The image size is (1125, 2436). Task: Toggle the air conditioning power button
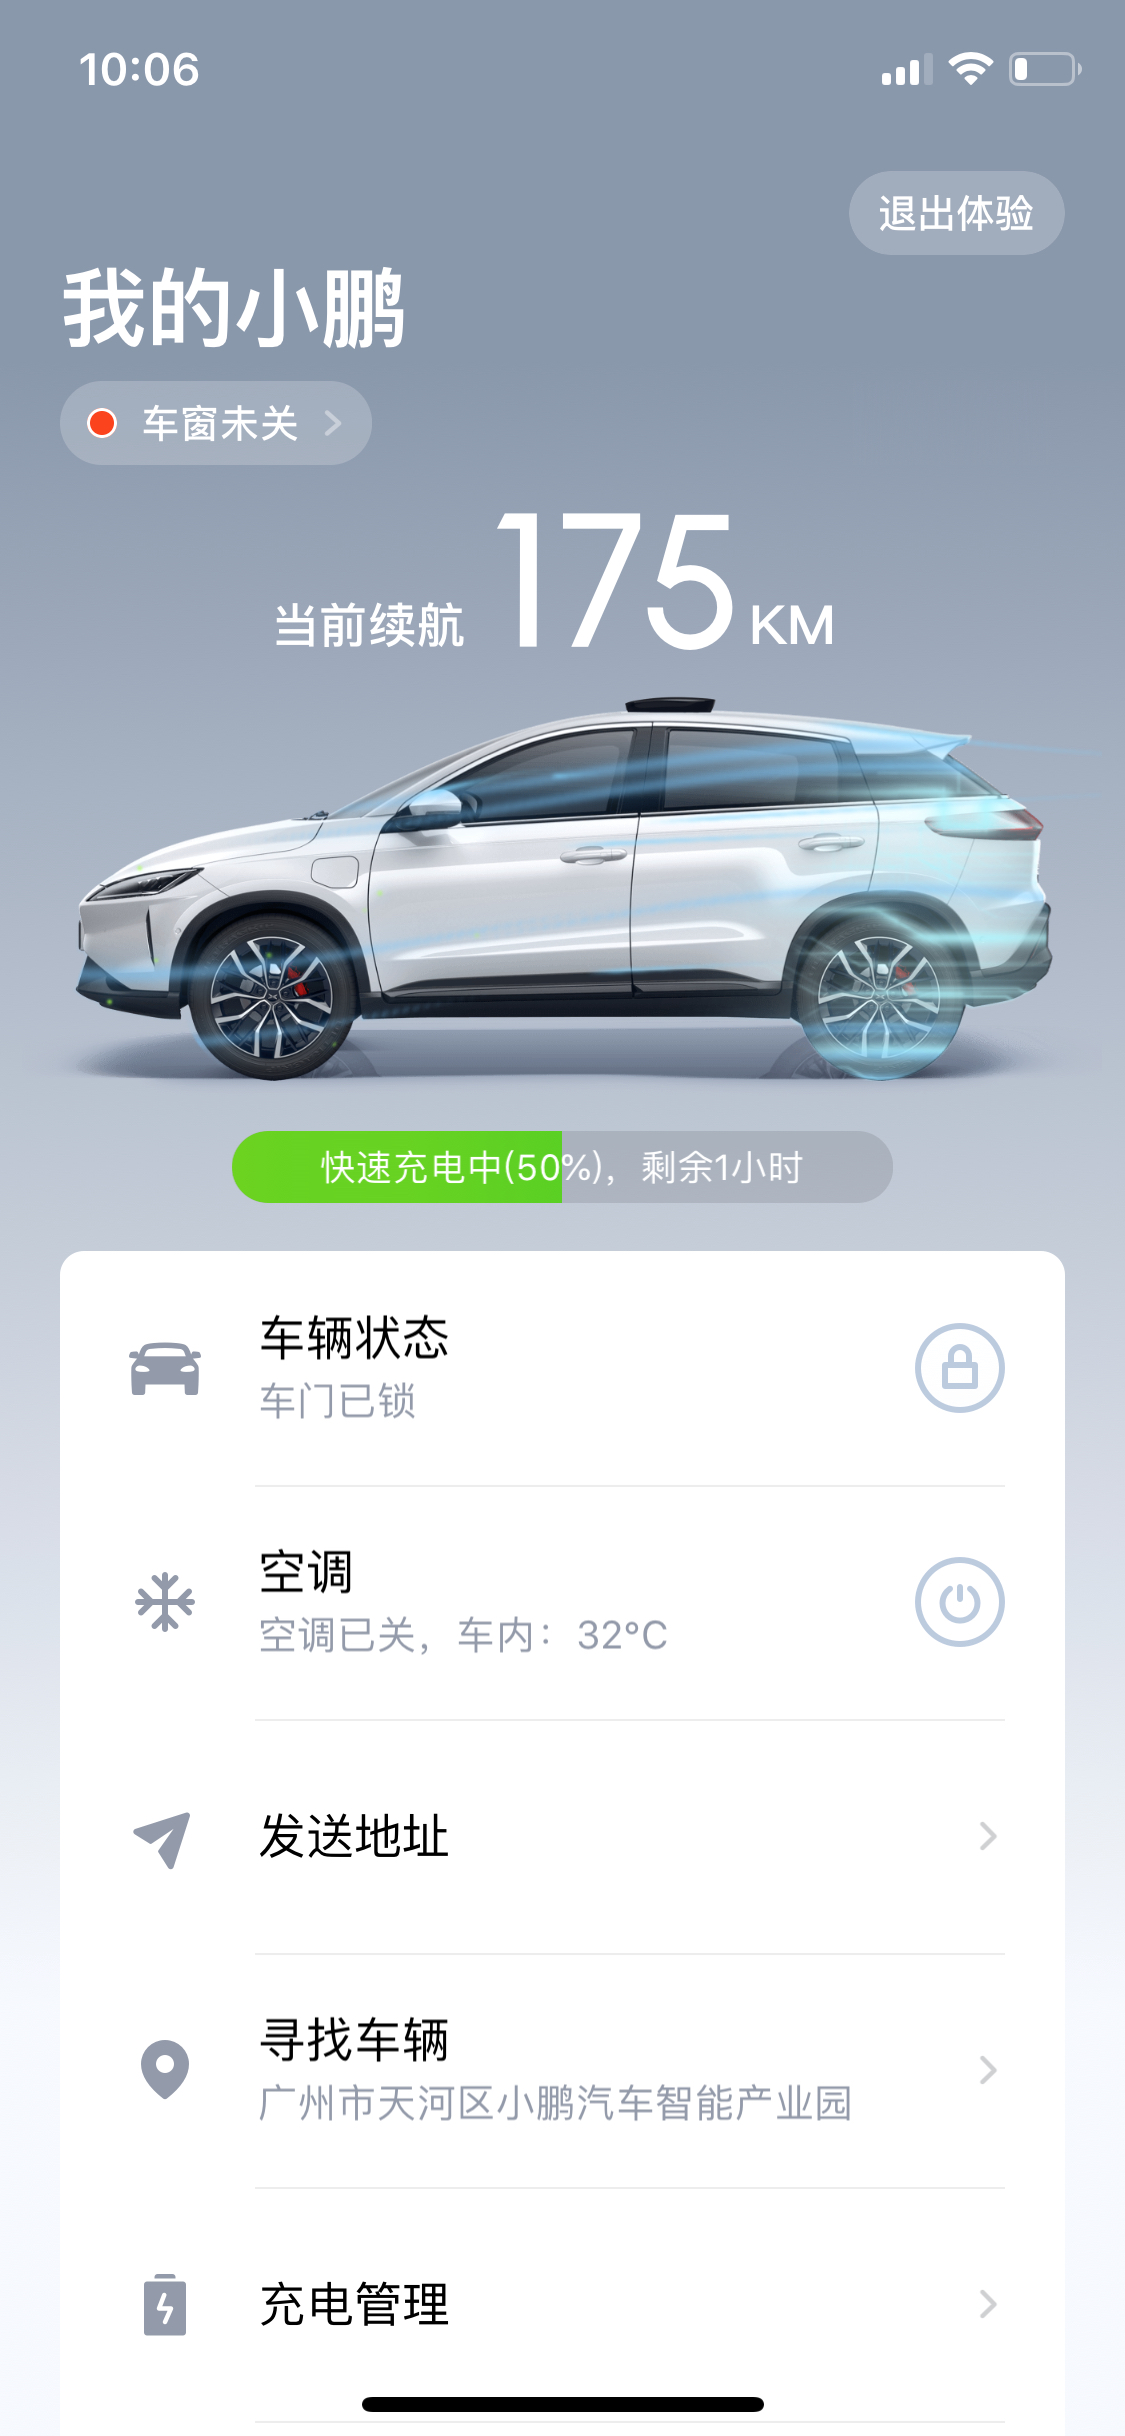[x=959, y=1602]
